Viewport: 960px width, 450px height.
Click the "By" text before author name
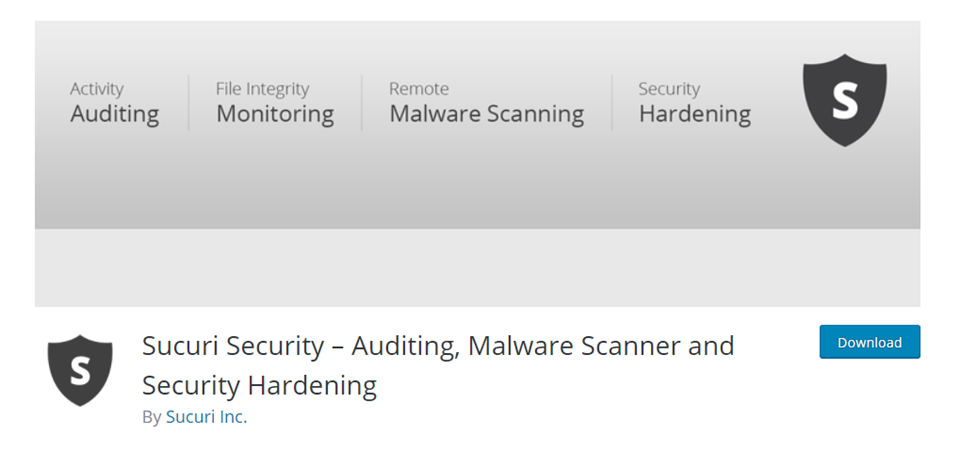coord(151,417)
